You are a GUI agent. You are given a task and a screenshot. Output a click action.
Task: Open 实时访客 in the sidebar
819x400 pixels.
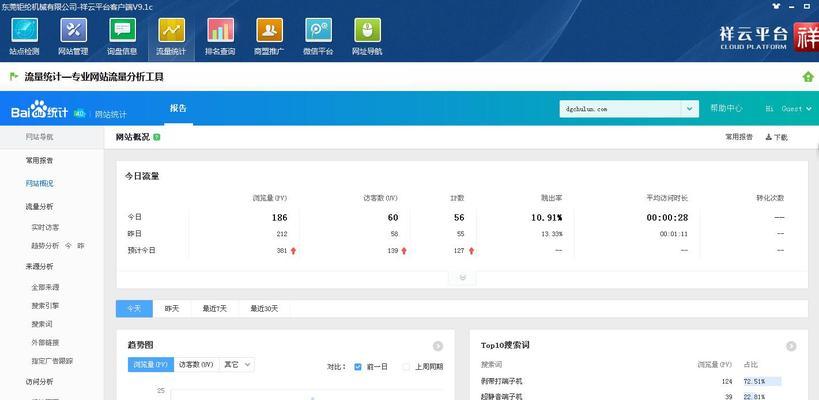tap(45, 228)
